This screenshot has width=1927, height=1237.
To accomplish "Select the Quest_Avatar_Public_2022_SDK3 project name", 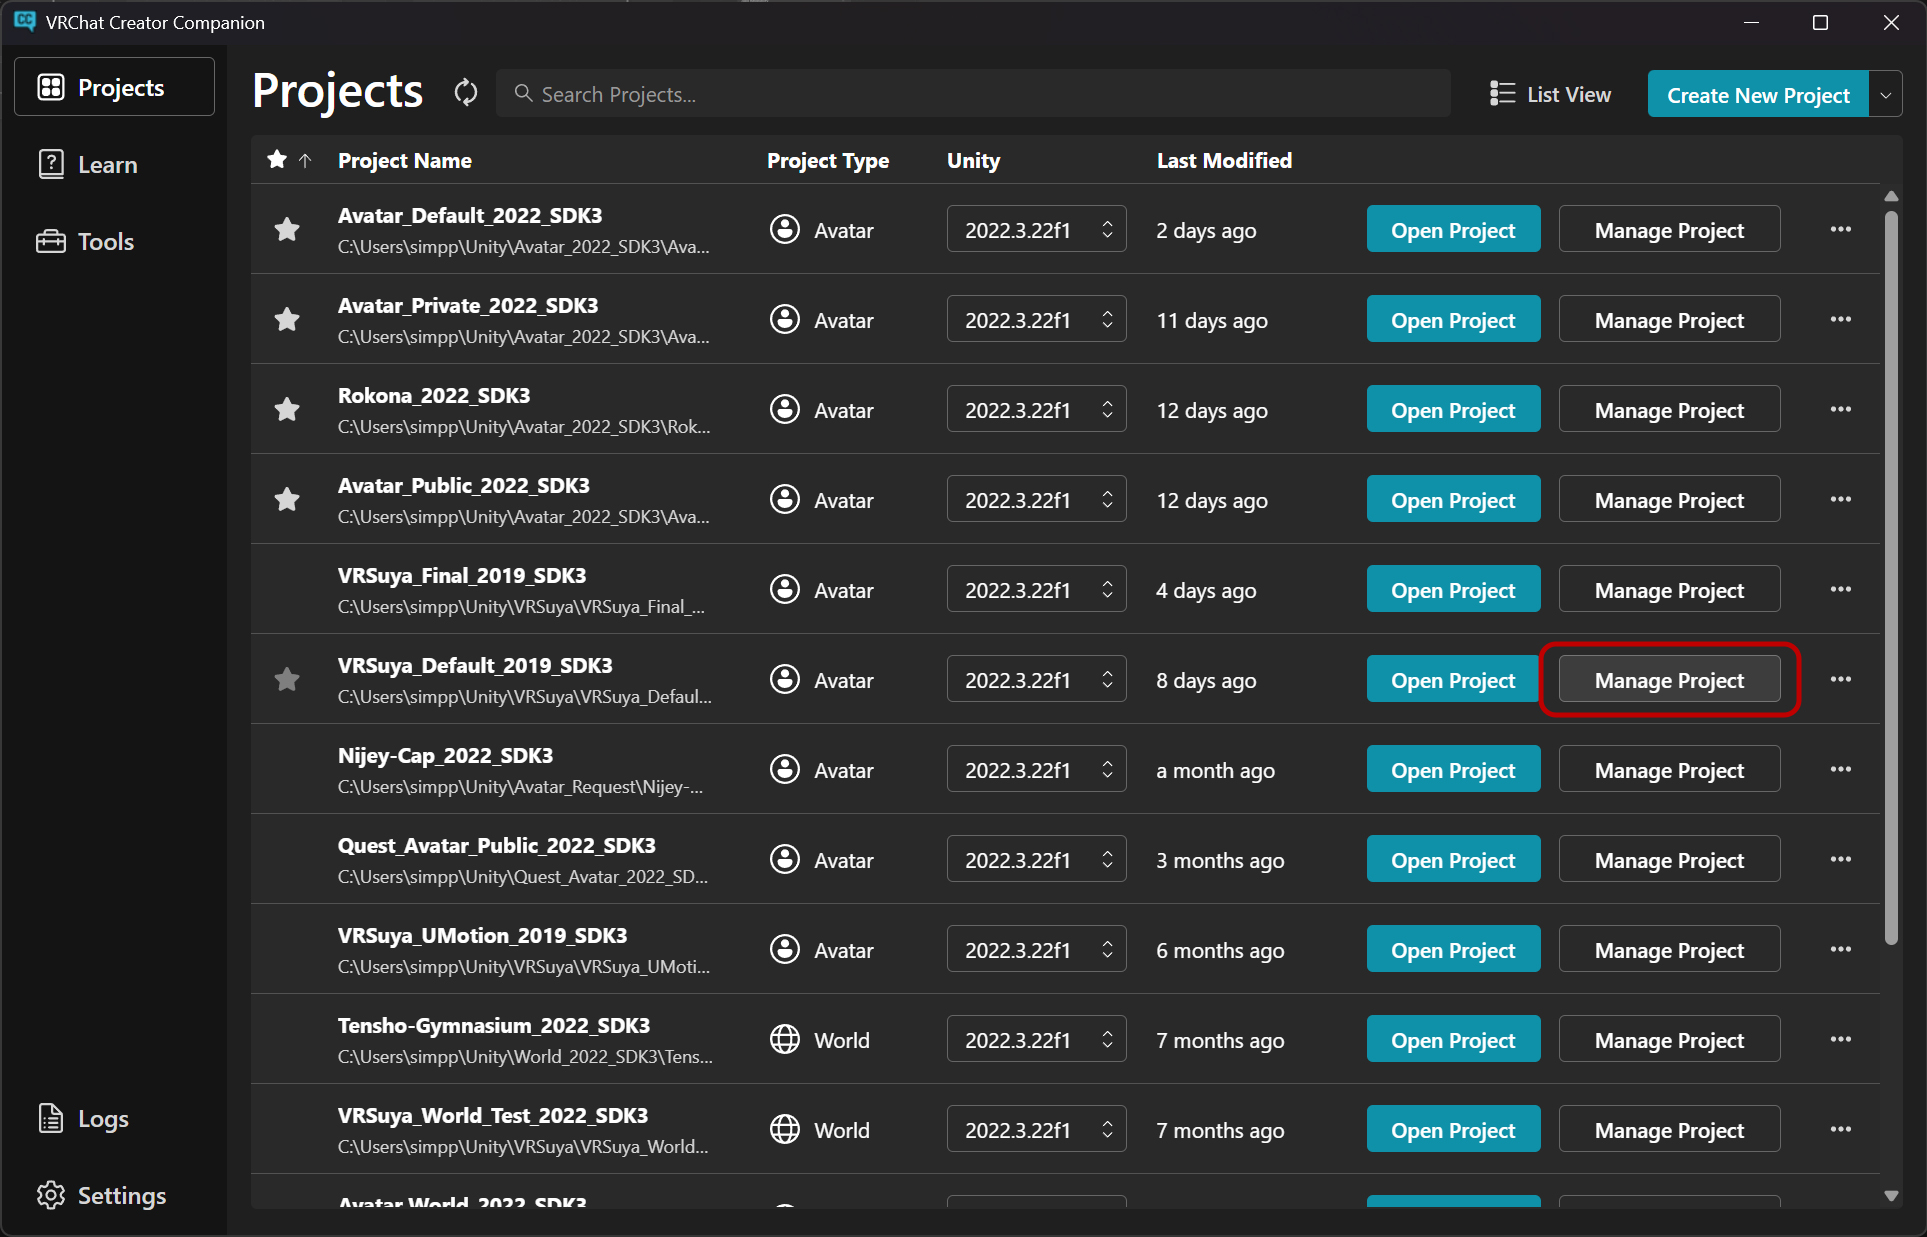I will pyautogui.click(x=497, y=845).
